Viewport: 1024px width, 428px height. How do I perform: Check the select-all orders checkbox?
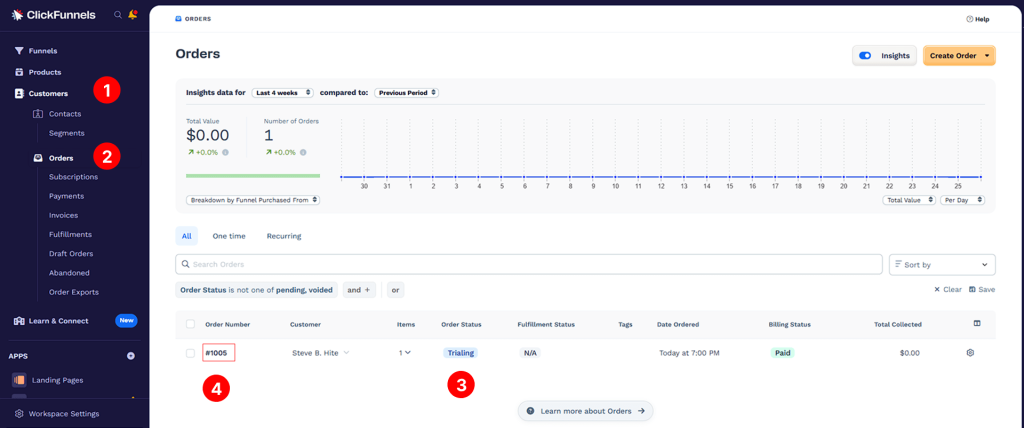click(x=191, y=324)
